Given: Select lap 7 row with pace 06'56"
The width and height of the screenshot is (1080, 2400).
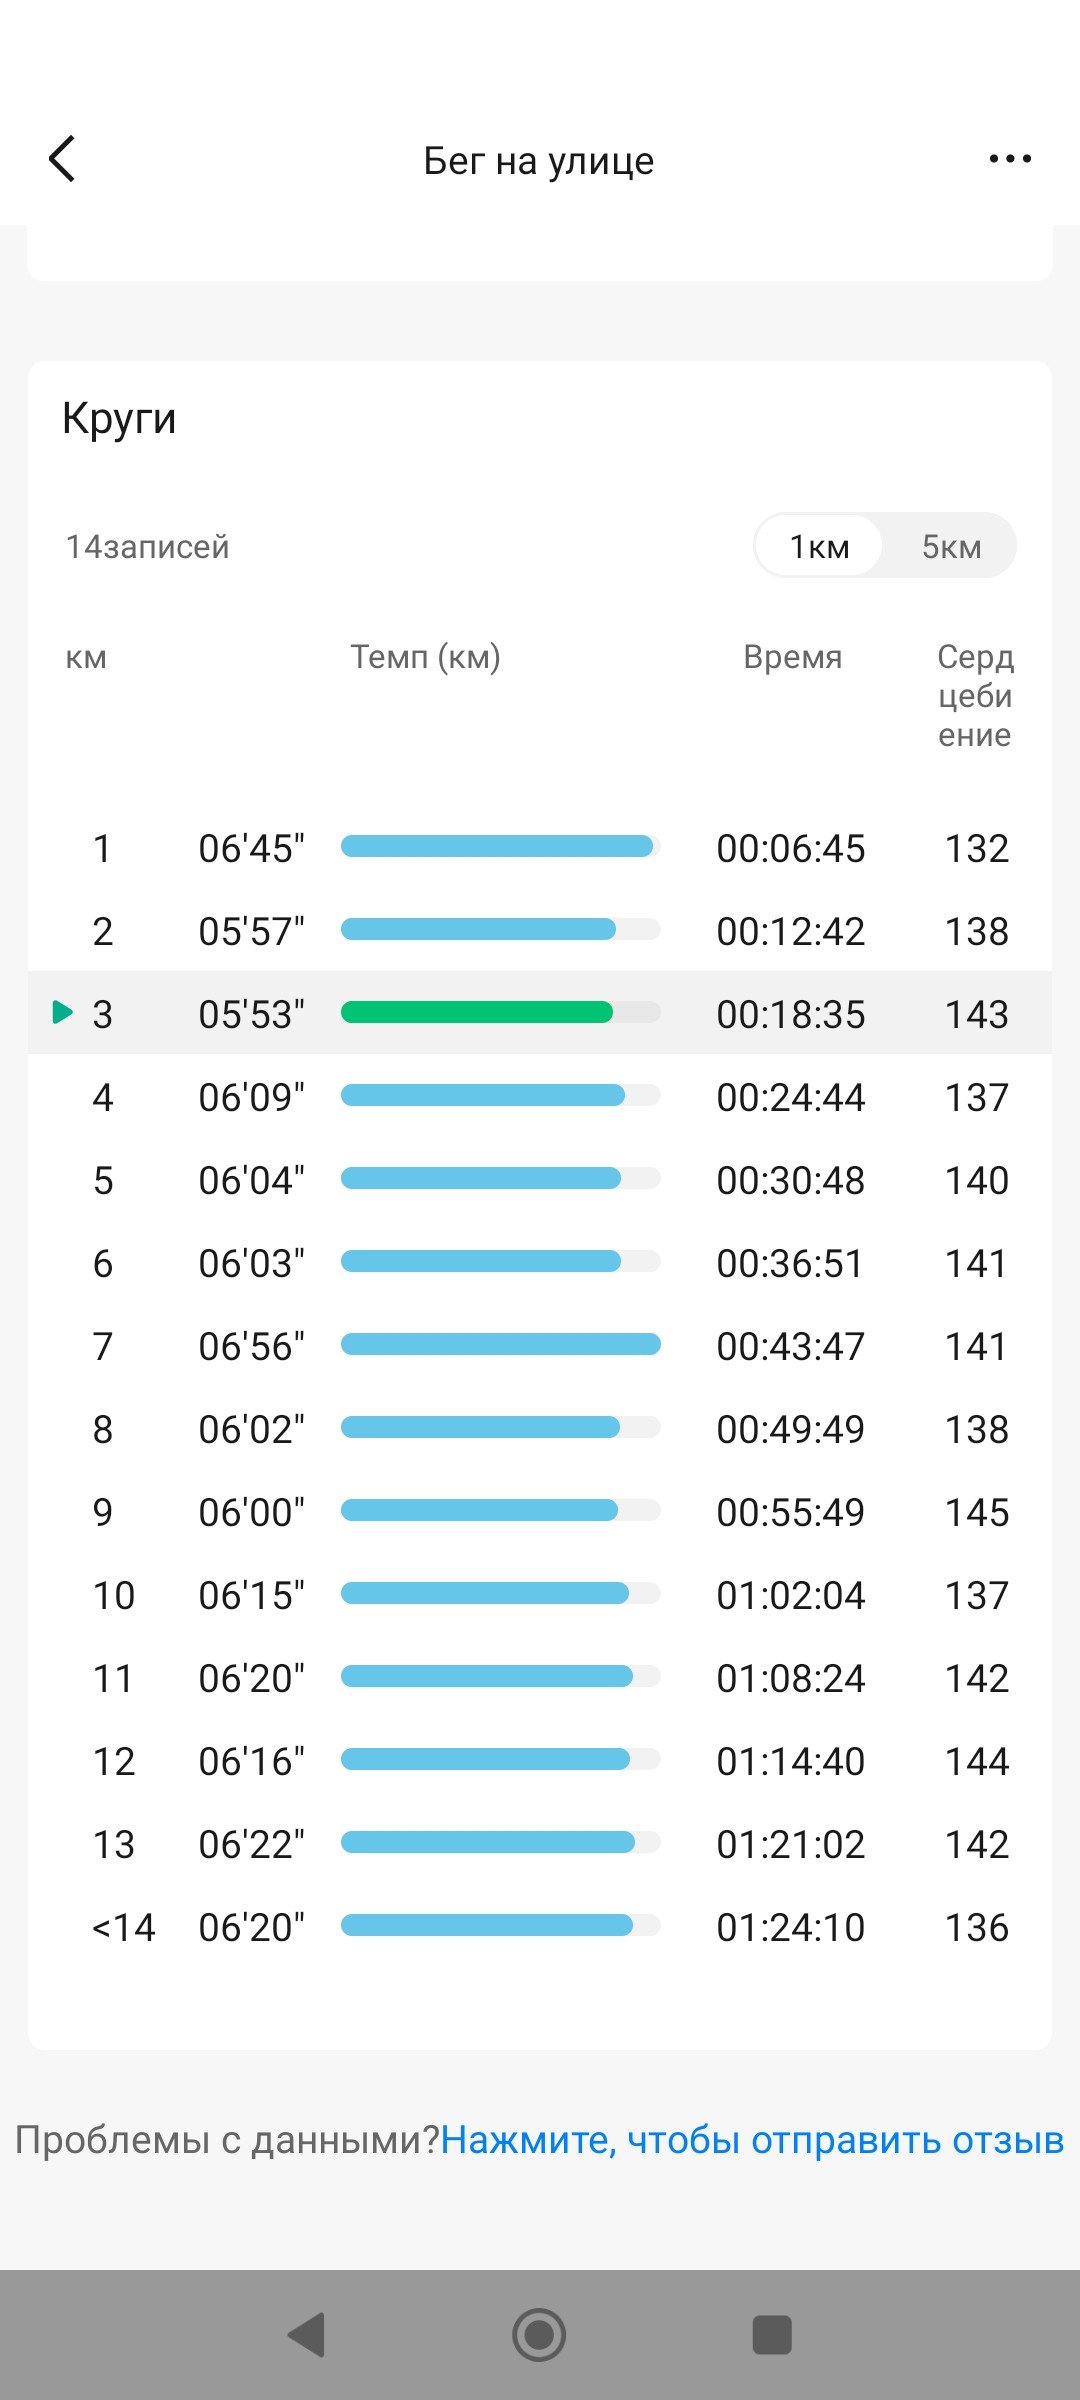Looking at the screenshot, I should (540, 1345).
